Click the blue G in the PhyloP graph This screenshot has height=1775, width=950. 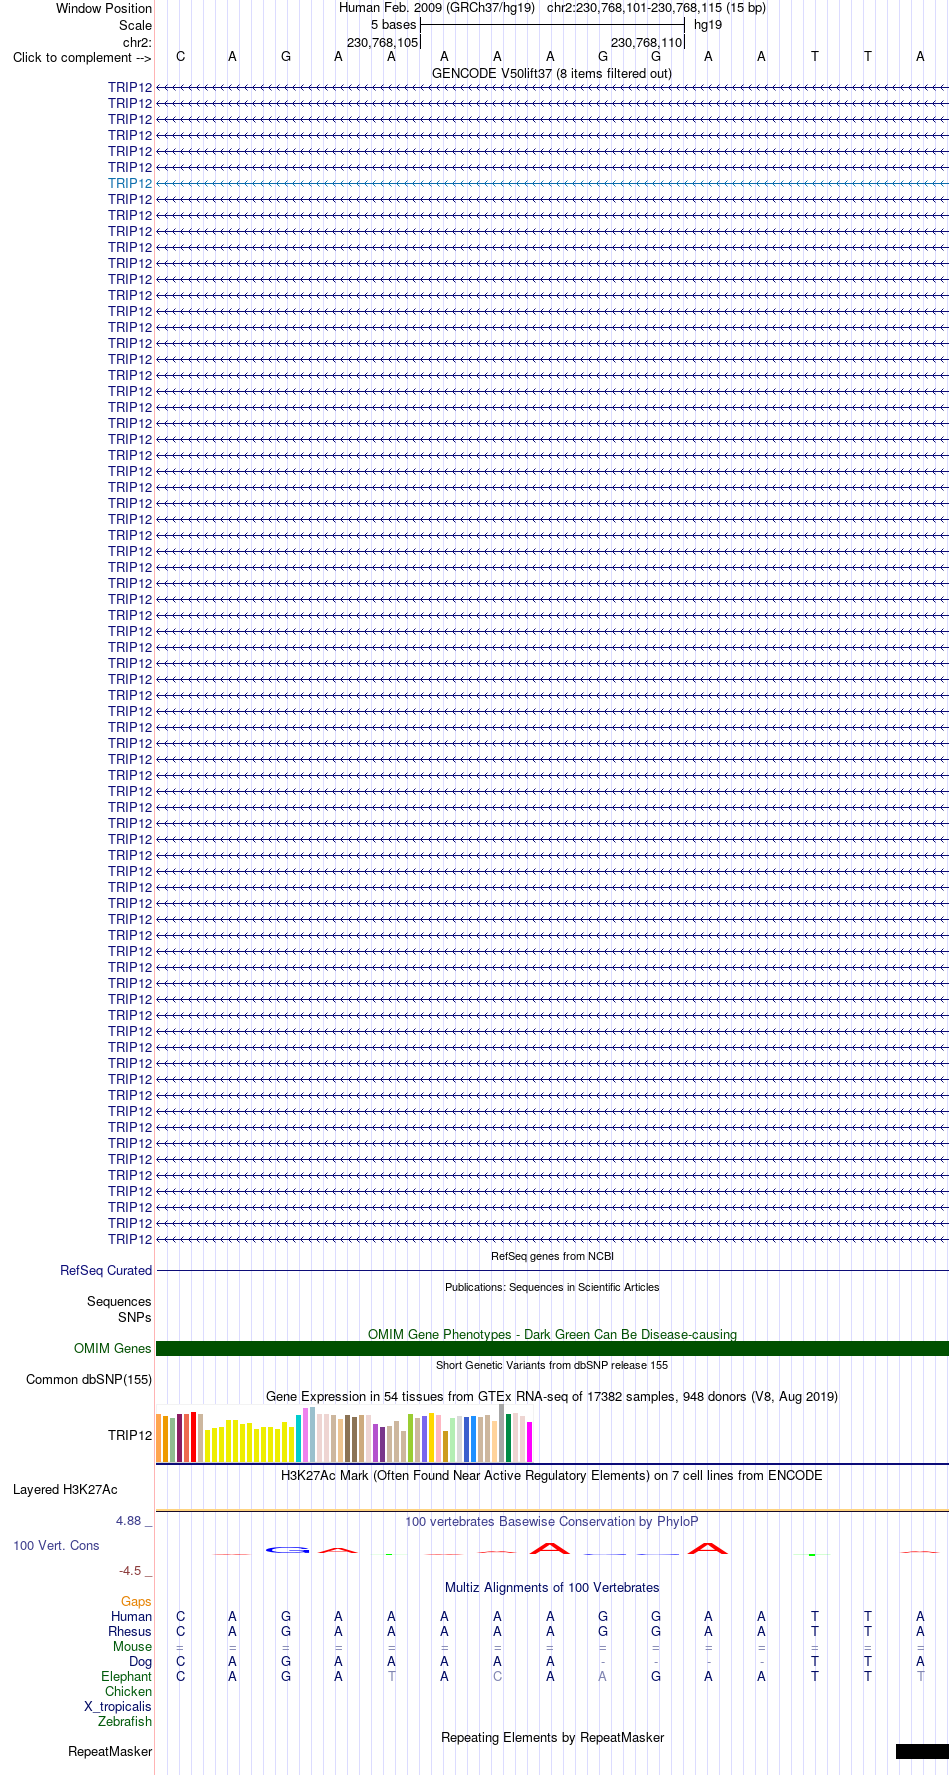(287, 1550)
